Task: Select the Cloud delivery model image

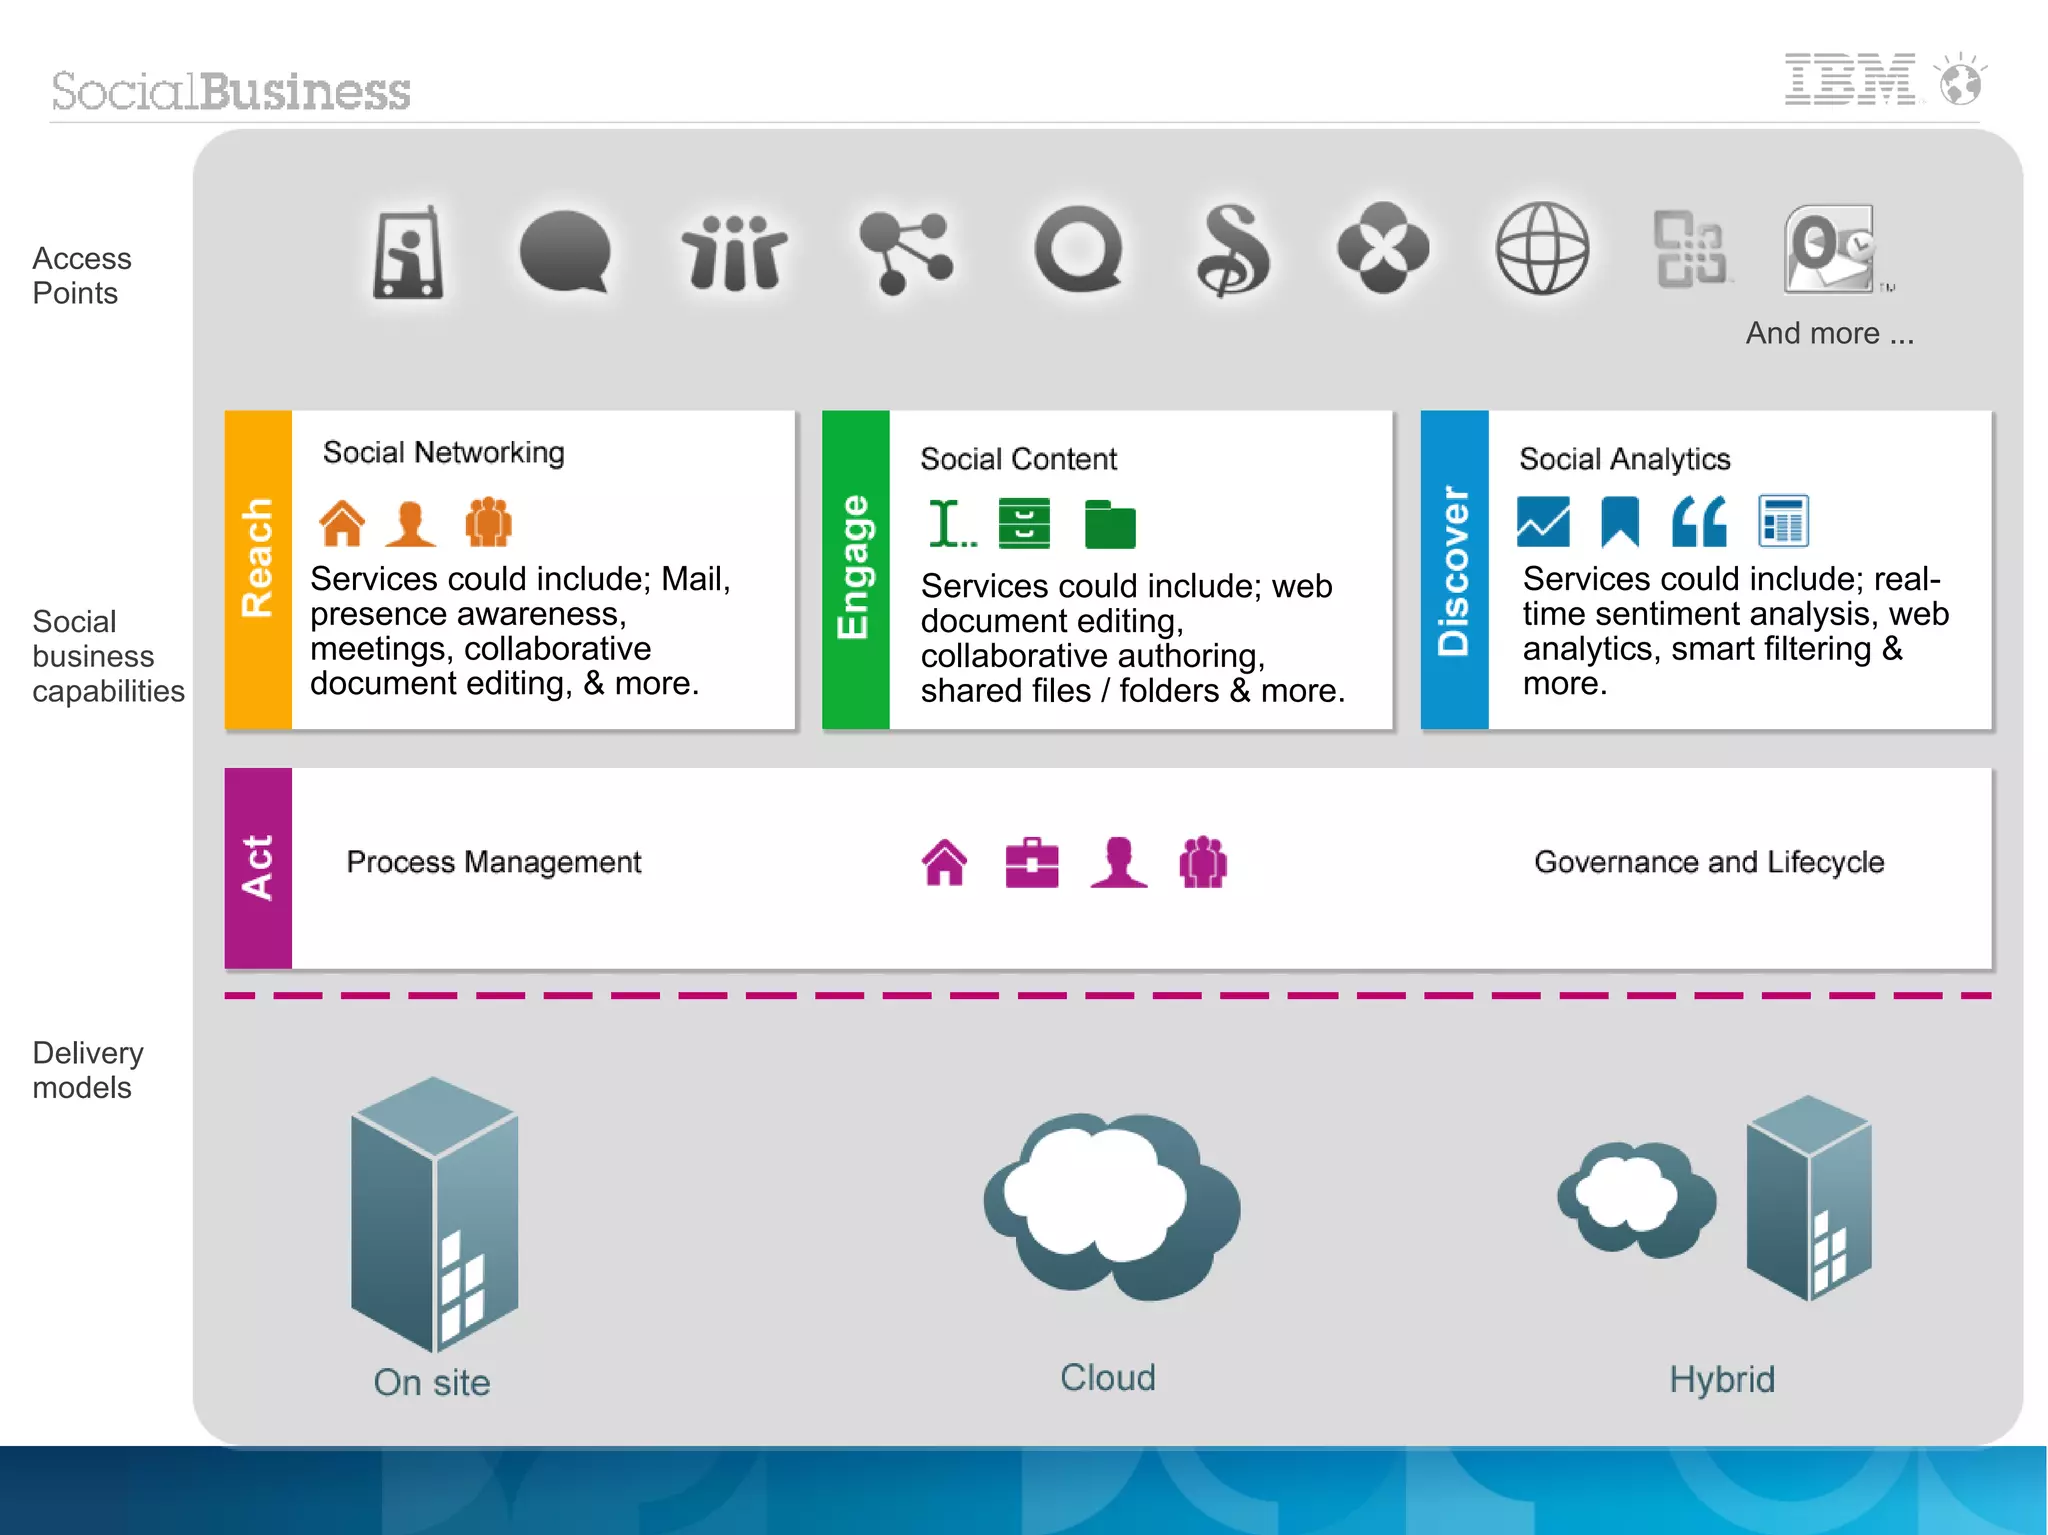Action: [1111, 1205]
